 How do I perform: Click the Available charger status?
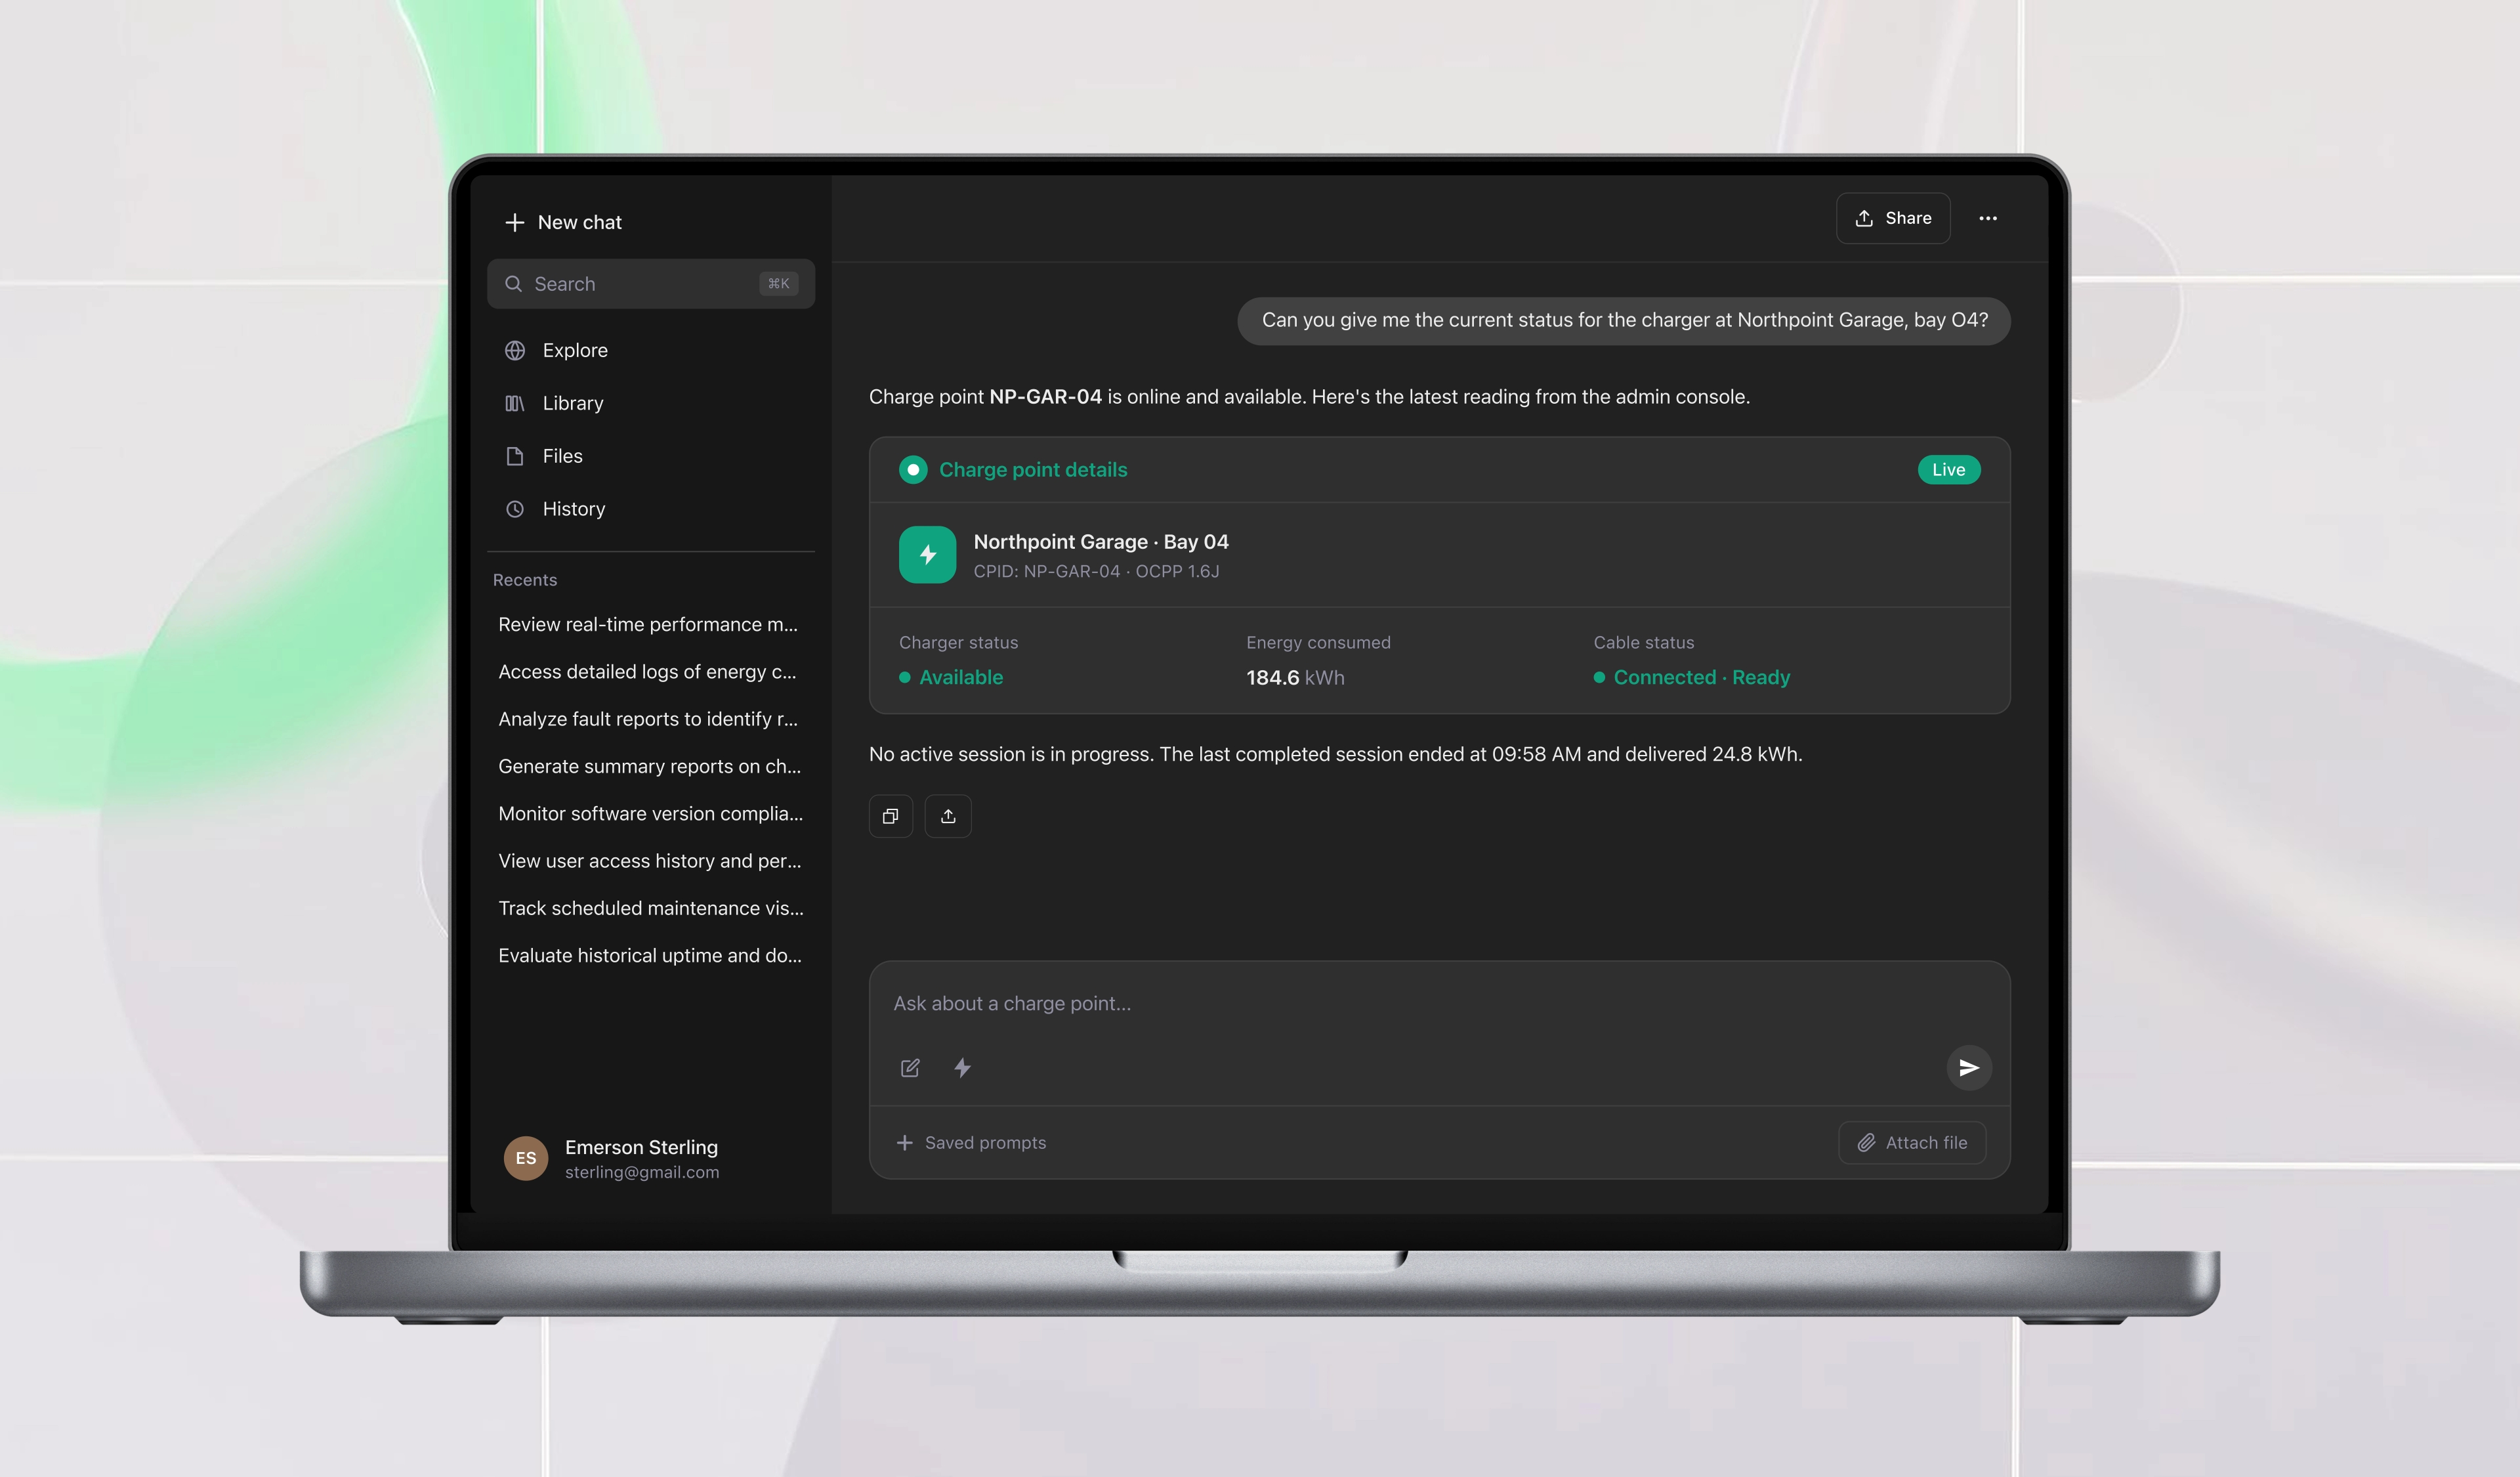coord(951,677)
